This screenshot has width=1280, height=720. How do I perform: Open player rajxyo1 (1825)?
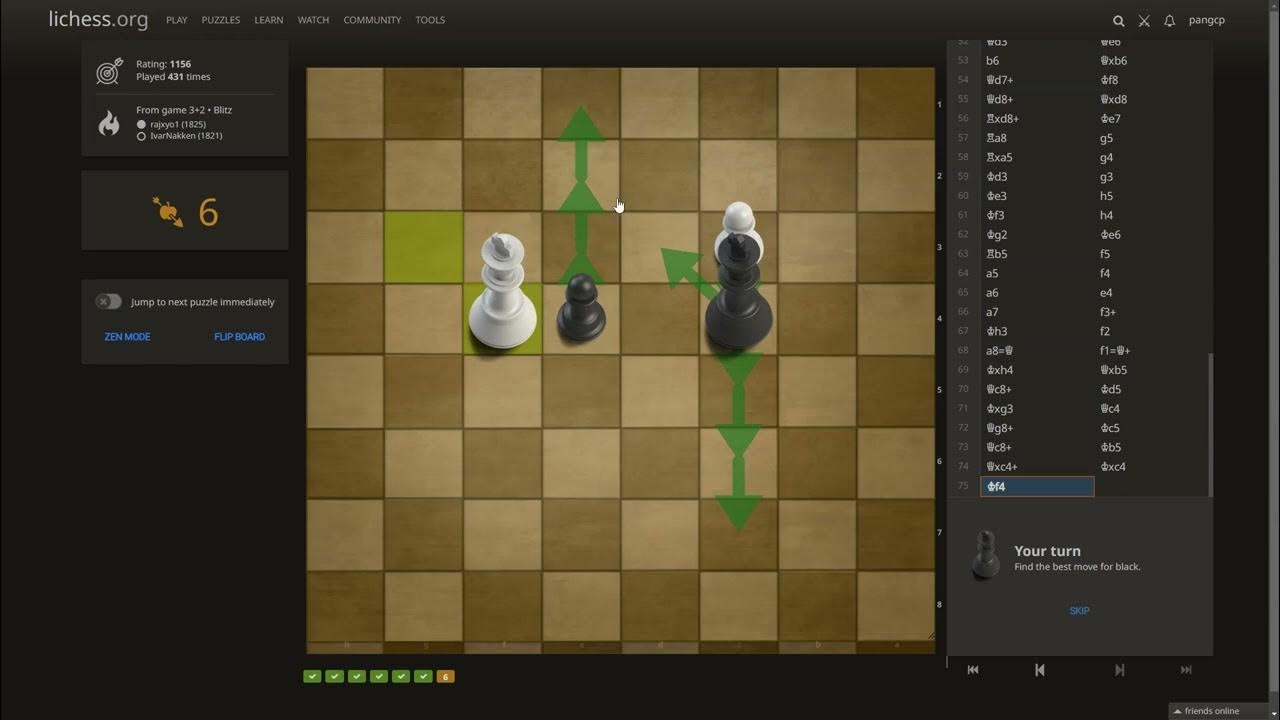(x=178, y=124)
